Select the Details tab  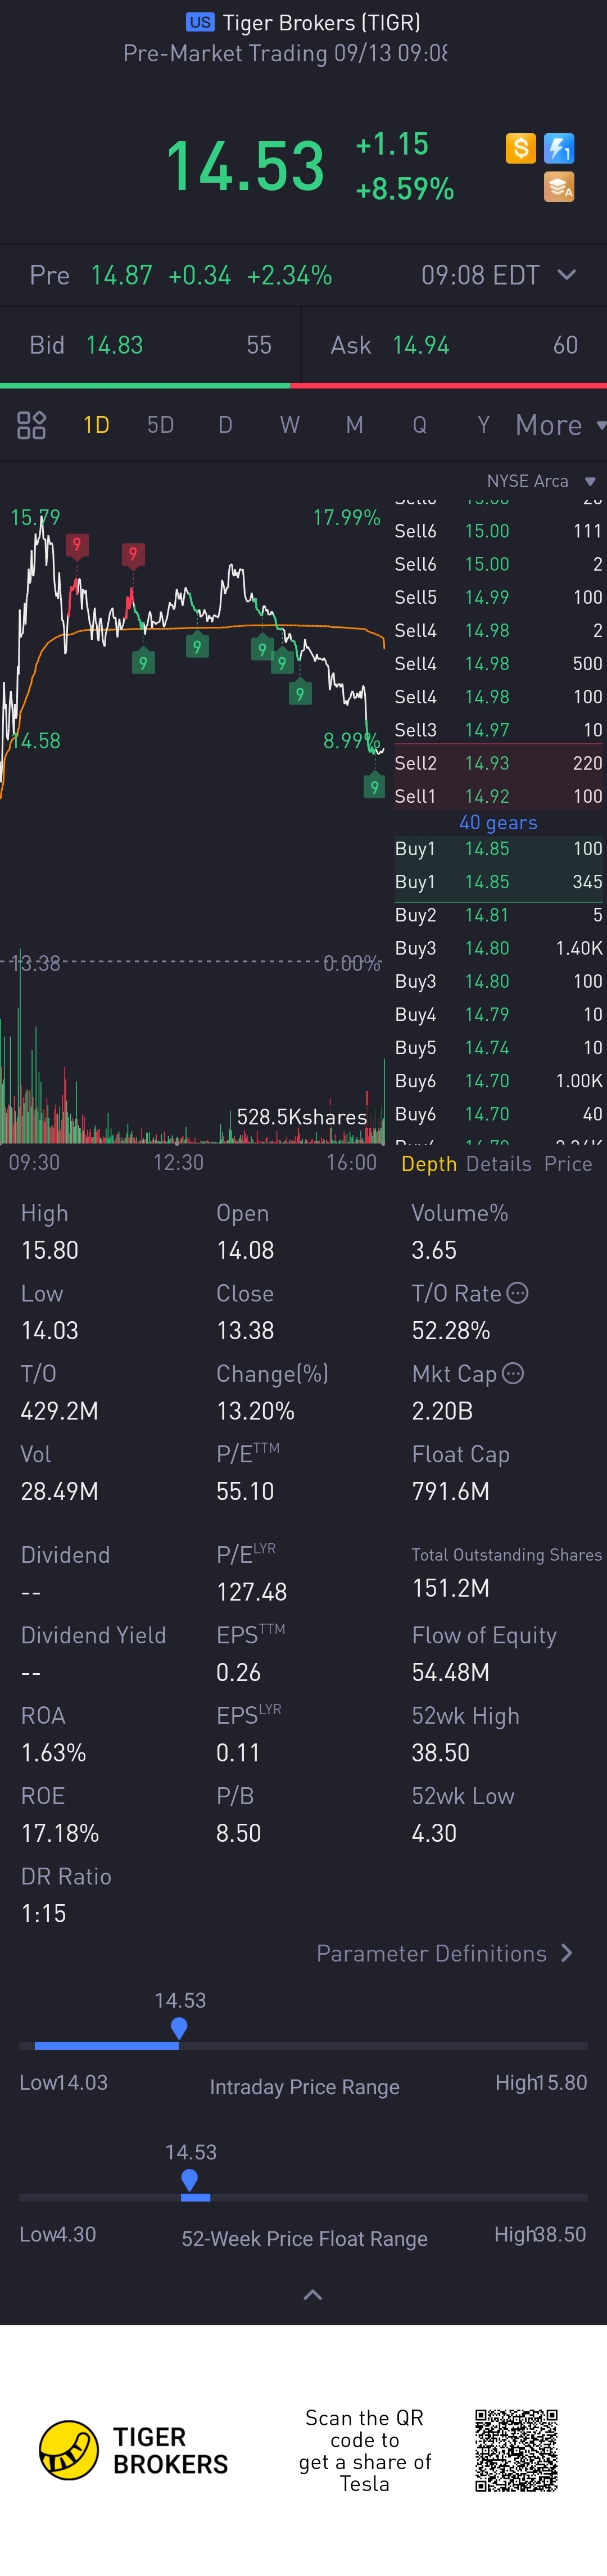click(x=498, y=1163)
